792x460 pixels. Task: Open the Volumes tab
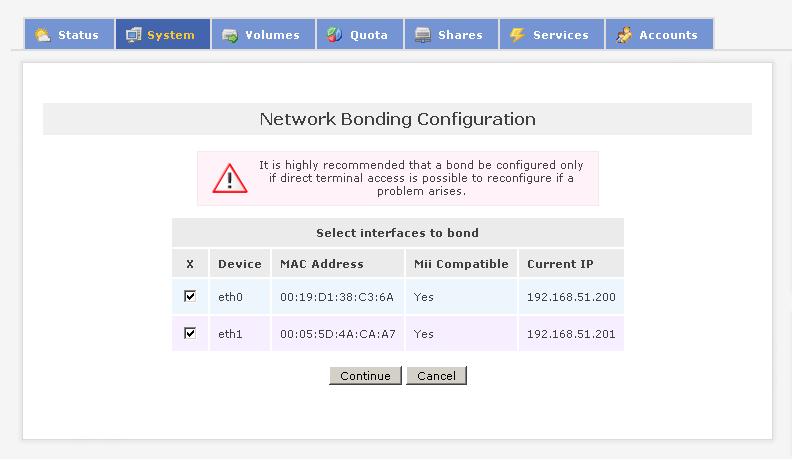click(x=272, y=35)
